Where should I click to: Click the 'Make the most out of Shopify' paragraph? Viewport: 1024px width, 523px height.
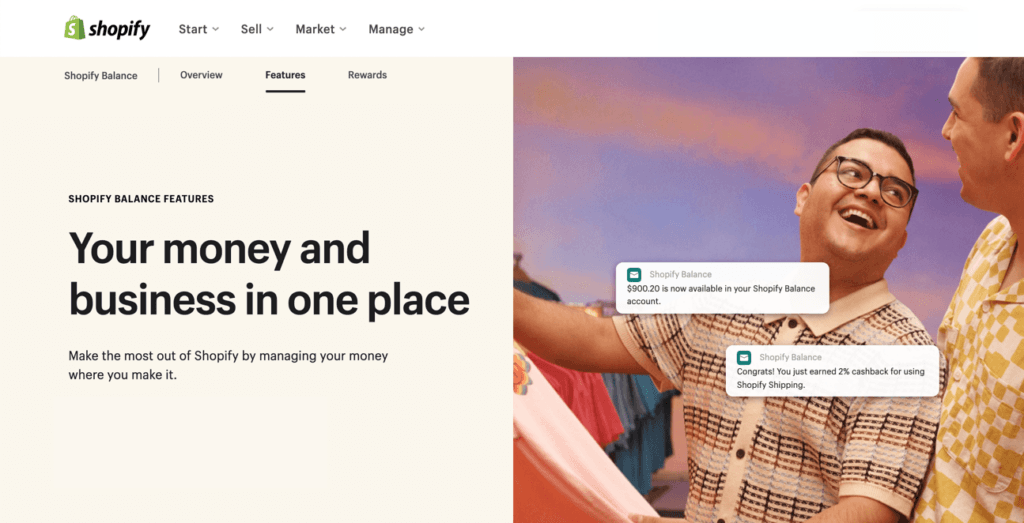(228, 366)
